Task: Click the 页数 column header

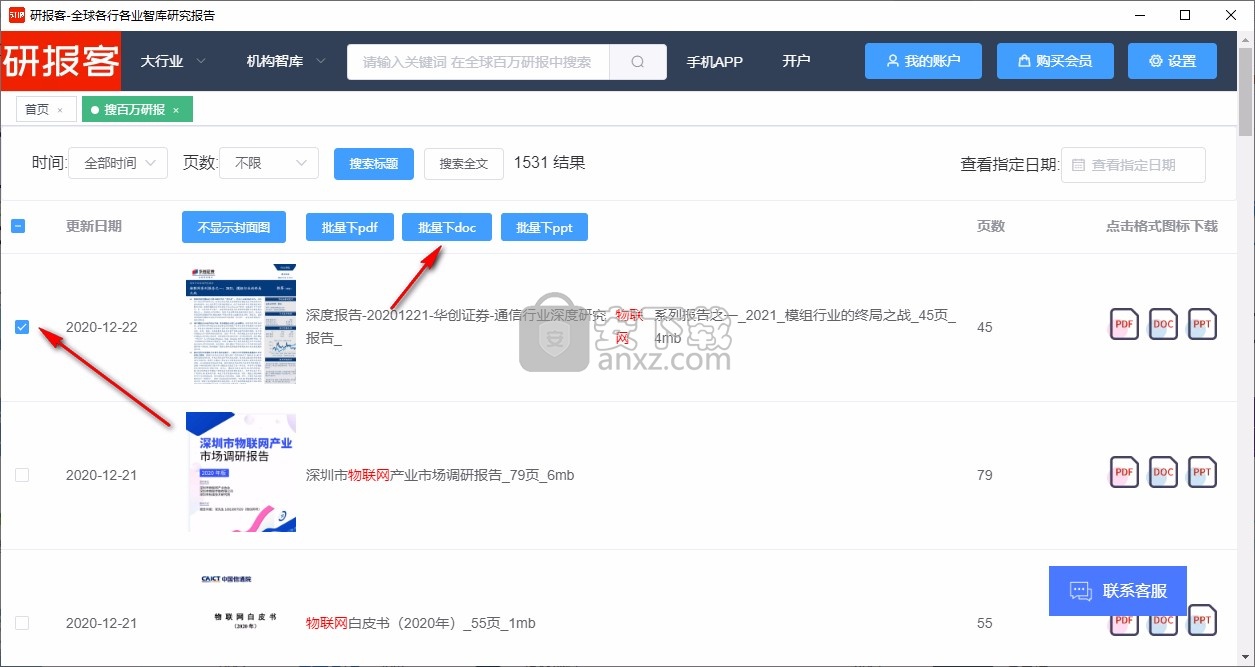Action: pyautogui.click(x=991, y=226)
